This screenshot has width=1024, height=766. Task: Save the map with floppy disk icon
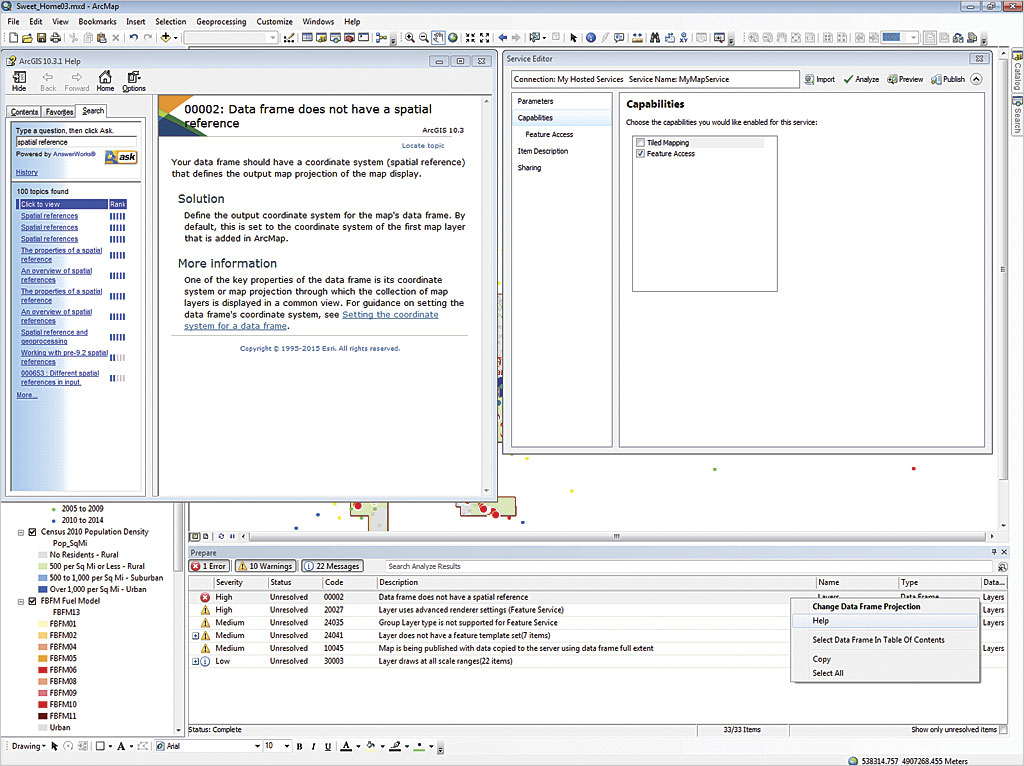[x=42, y=38]
